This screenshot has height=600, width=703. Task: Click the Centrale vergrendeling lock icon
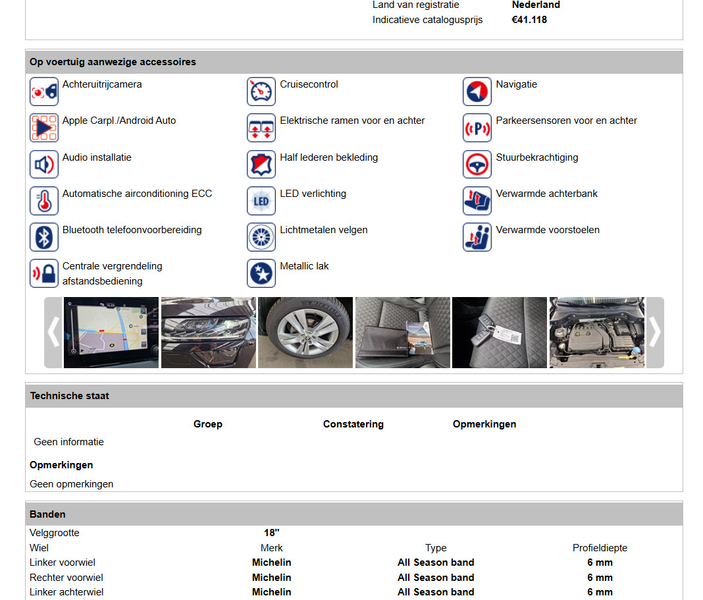(x=44, y=273)
